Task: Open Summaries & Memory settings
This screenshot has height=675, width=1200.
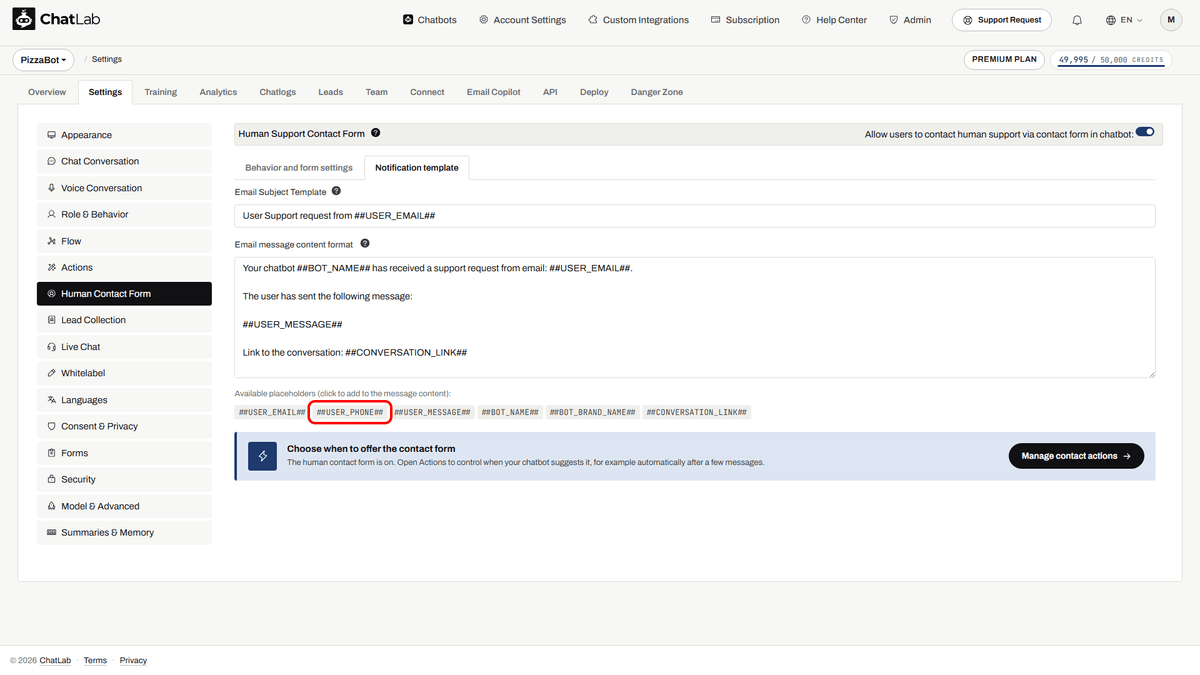Action: (124, 532)
